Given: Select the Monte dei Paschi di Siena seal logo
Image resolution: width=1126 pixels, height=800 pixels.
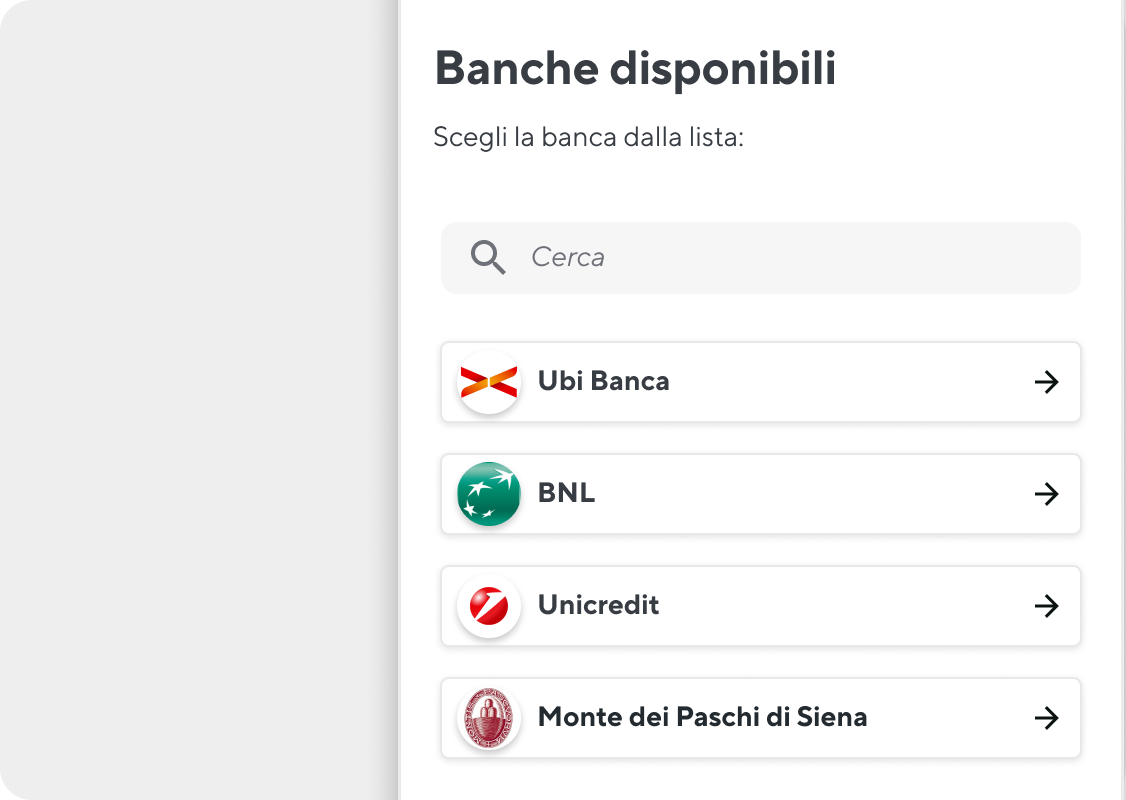Looking at the screenshot, I should [488, 717].
